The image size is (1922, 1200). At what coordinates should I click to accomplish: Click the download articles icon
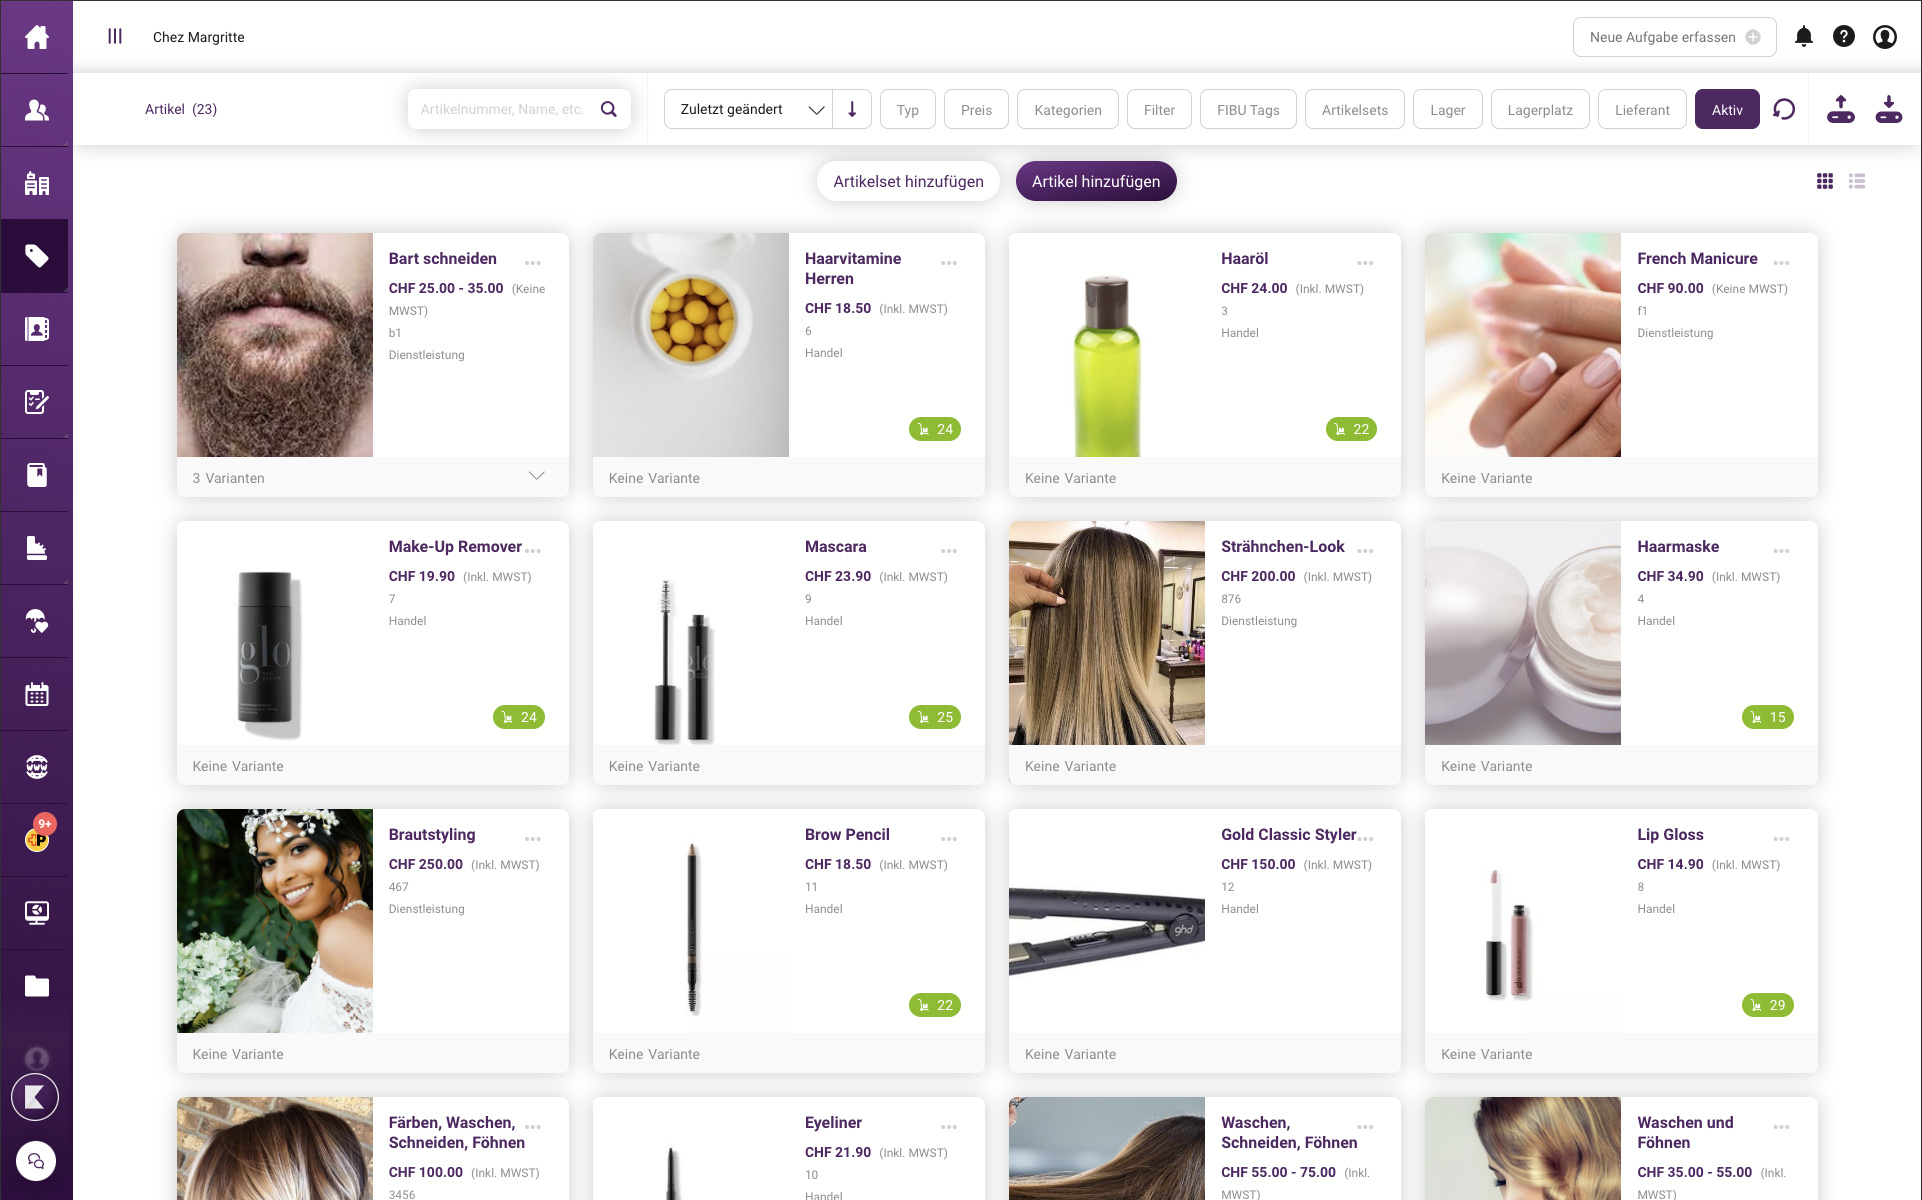click(1888, 109)
